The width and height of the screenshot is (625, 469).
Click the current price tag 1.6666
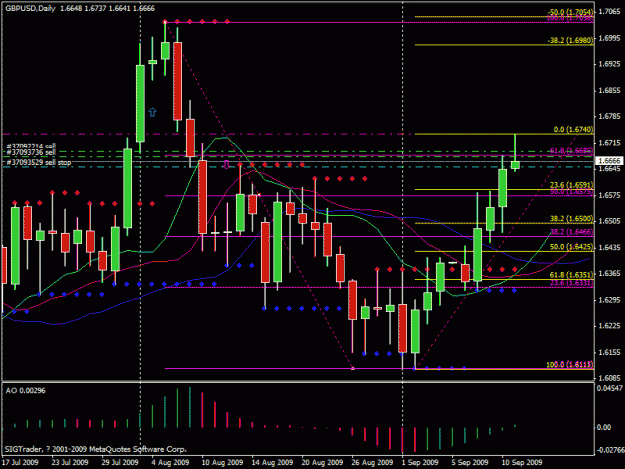pos(609,161)
